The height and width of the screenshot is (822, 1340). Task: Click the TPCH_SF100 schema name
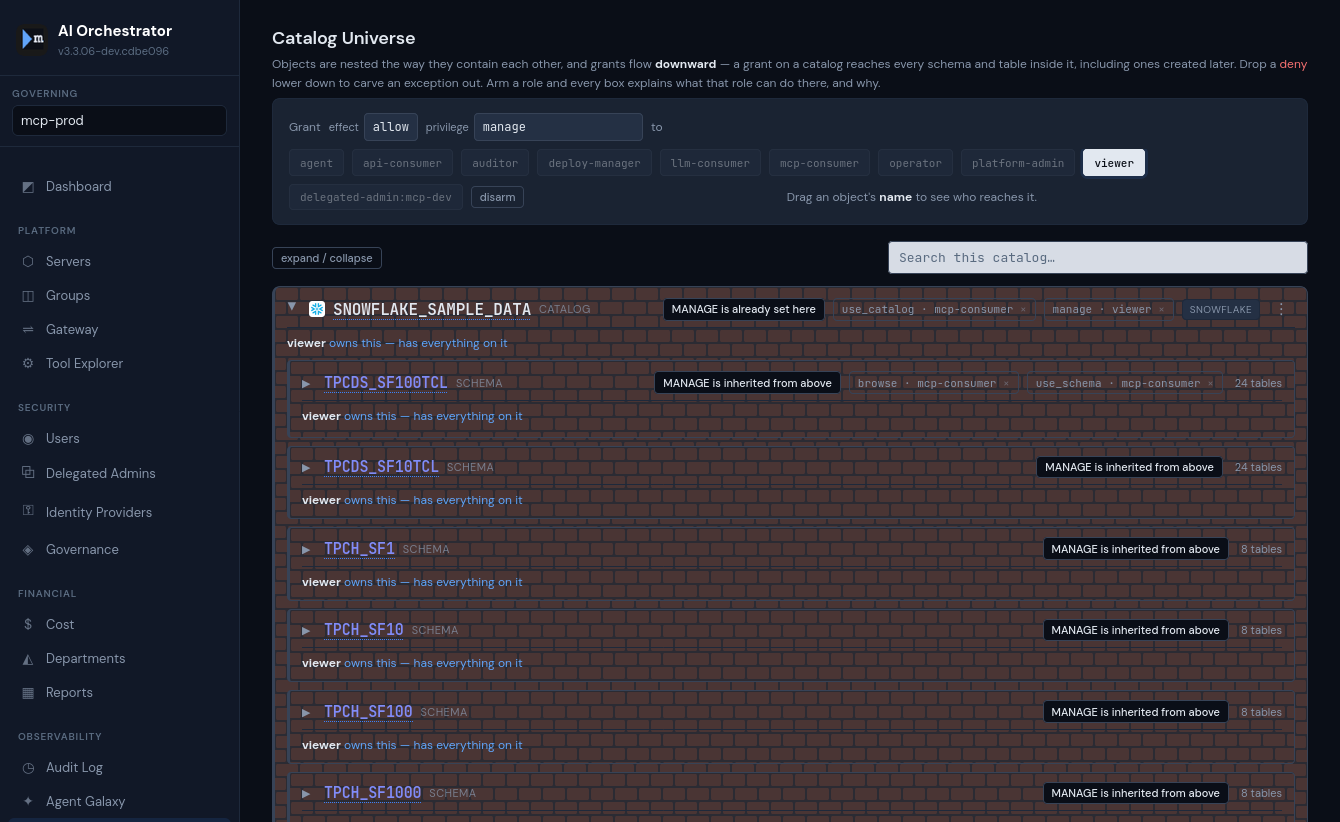tap(368, 713)
